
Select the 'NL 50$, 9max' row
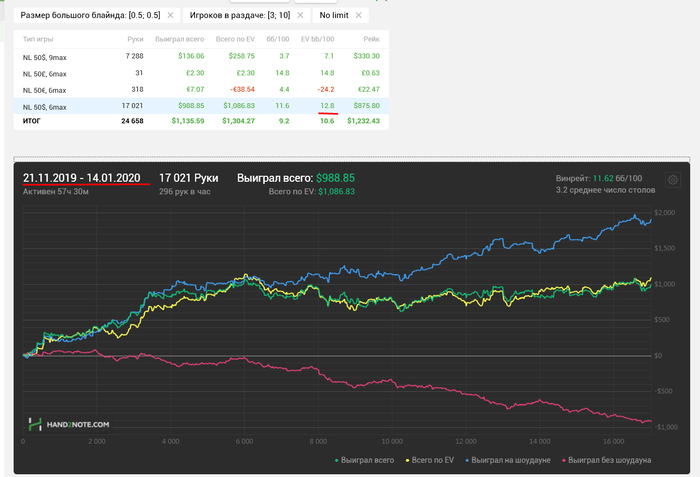click(x=201, y=56)
